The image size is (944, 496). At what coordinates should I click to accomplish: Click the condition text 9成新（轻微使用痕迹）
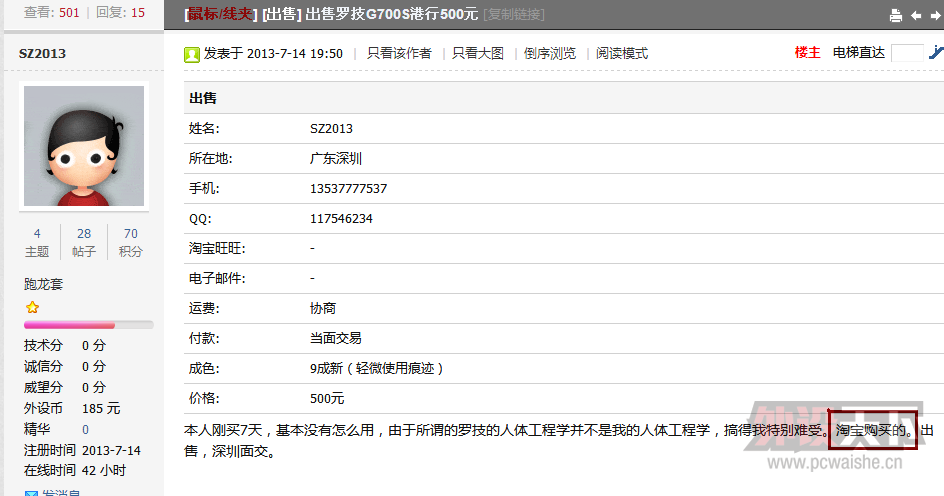pos(377,368)
